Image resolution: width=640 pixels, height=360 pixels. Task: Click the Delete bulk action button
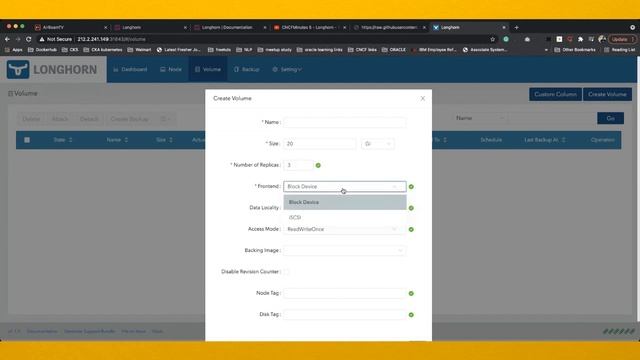pos(31,119)
